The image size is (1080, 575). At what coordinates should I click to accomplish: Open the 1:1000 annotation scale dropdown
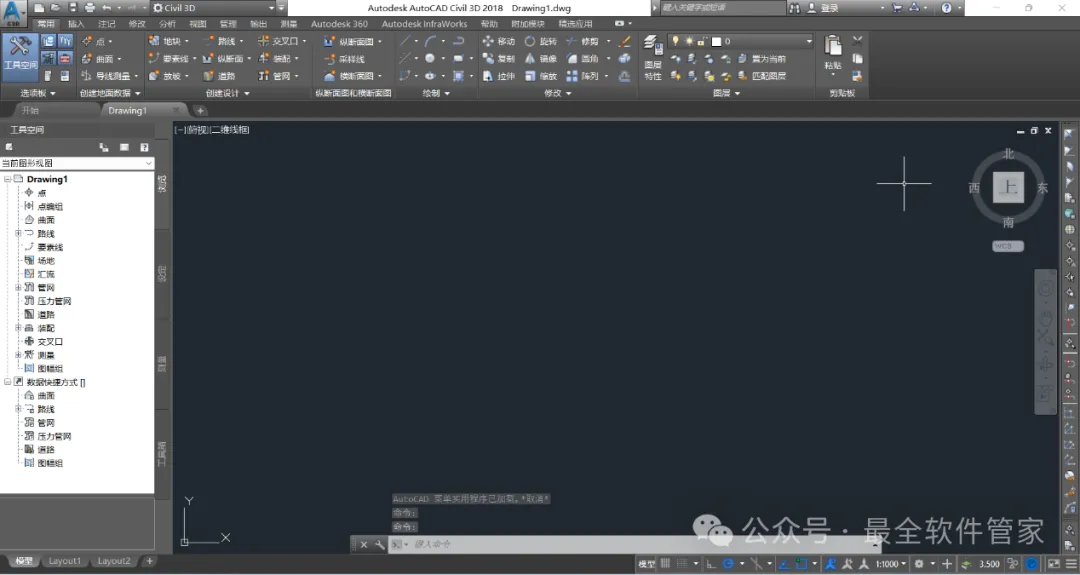point(891,564)
